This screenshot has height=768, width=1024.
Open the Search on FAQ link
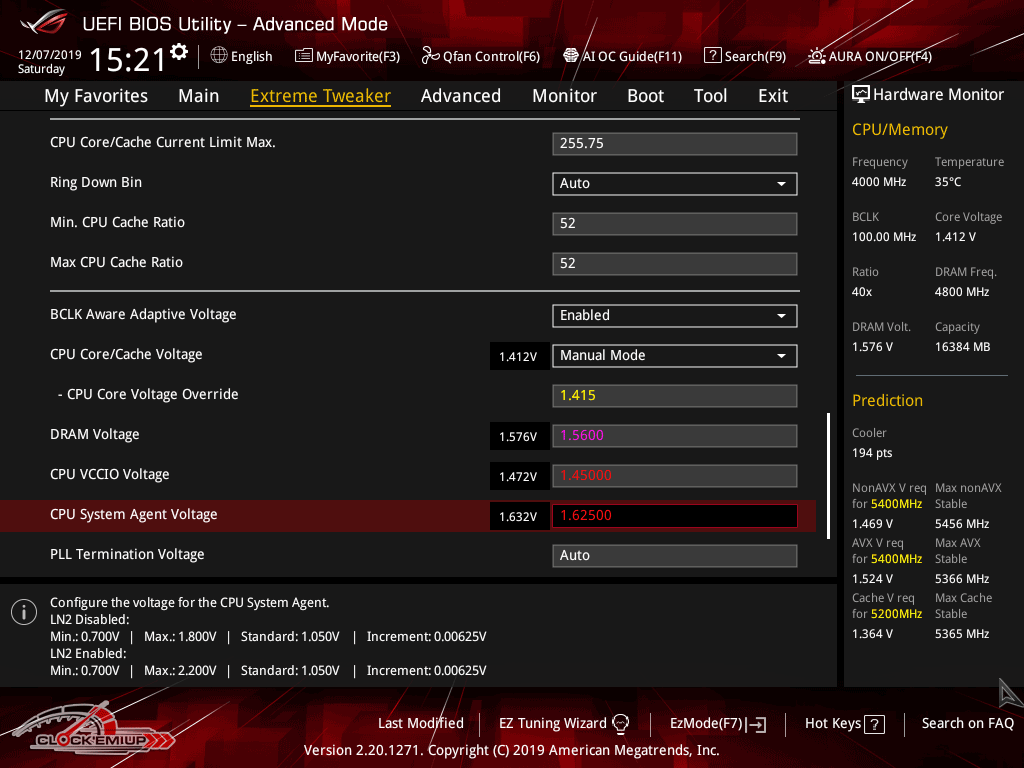tap(967, 723)
